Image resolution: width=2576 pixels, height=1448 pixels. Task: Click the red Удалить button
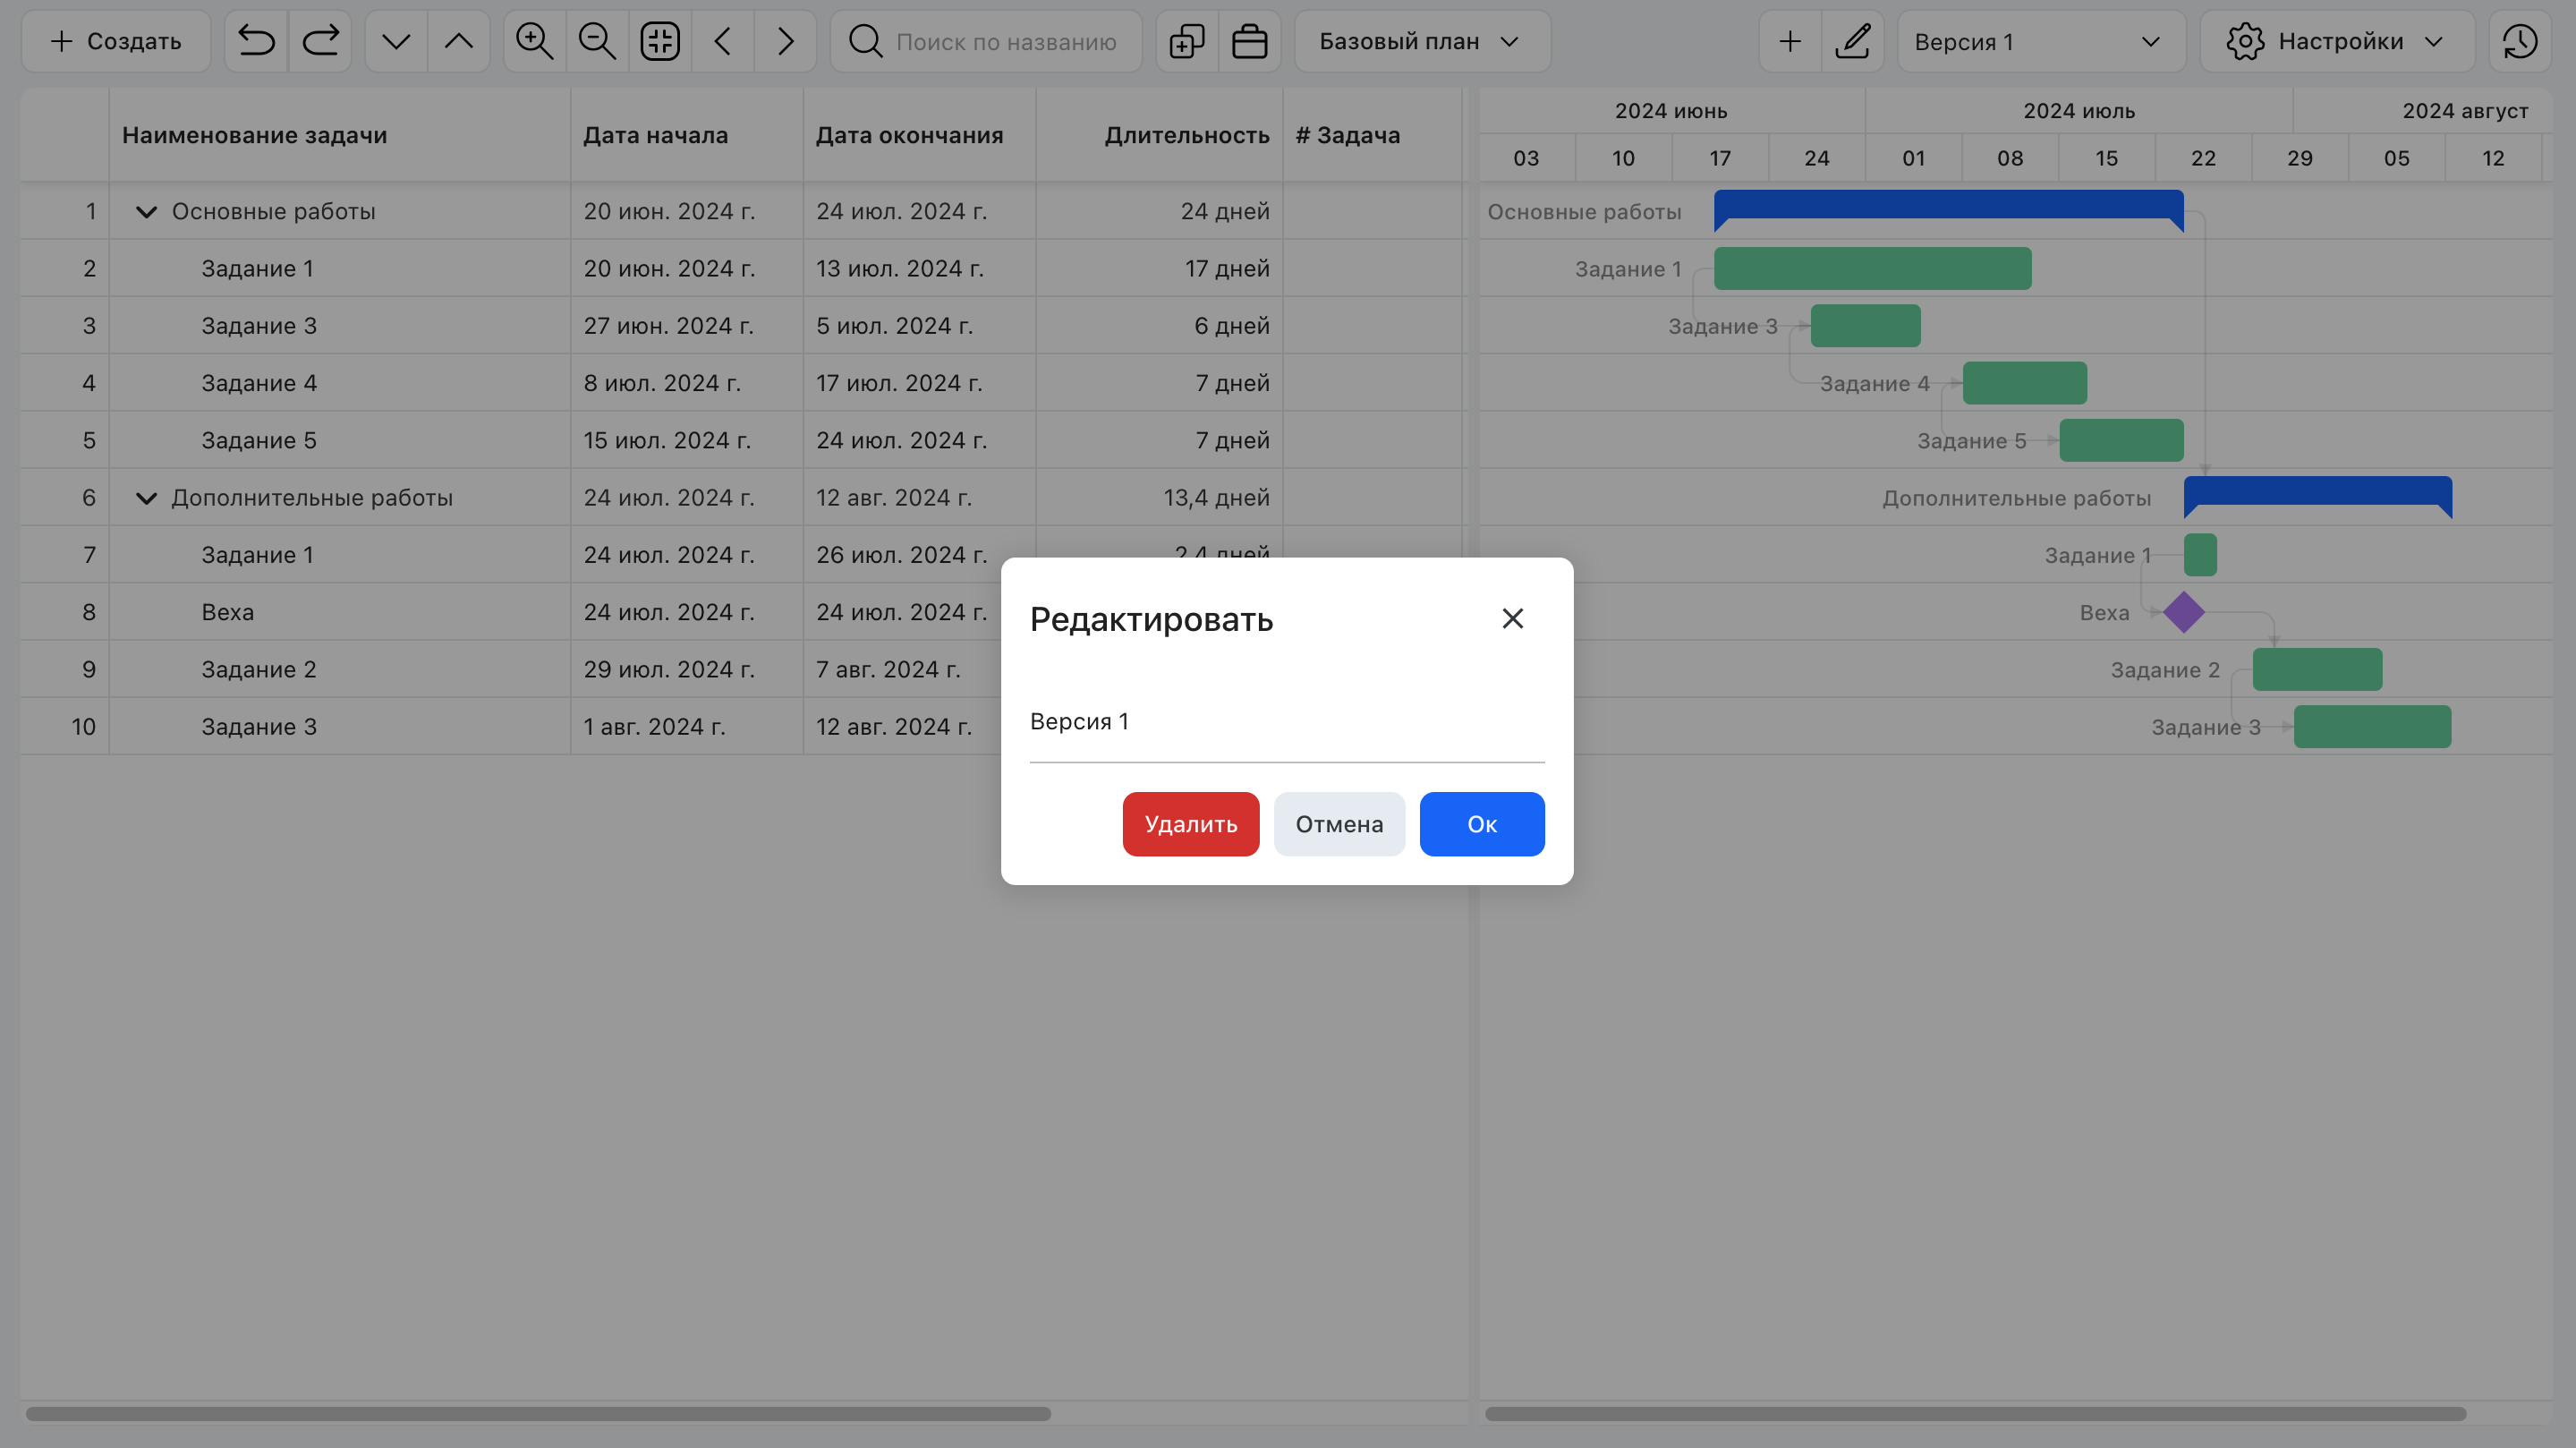(x=1191, y=824)
